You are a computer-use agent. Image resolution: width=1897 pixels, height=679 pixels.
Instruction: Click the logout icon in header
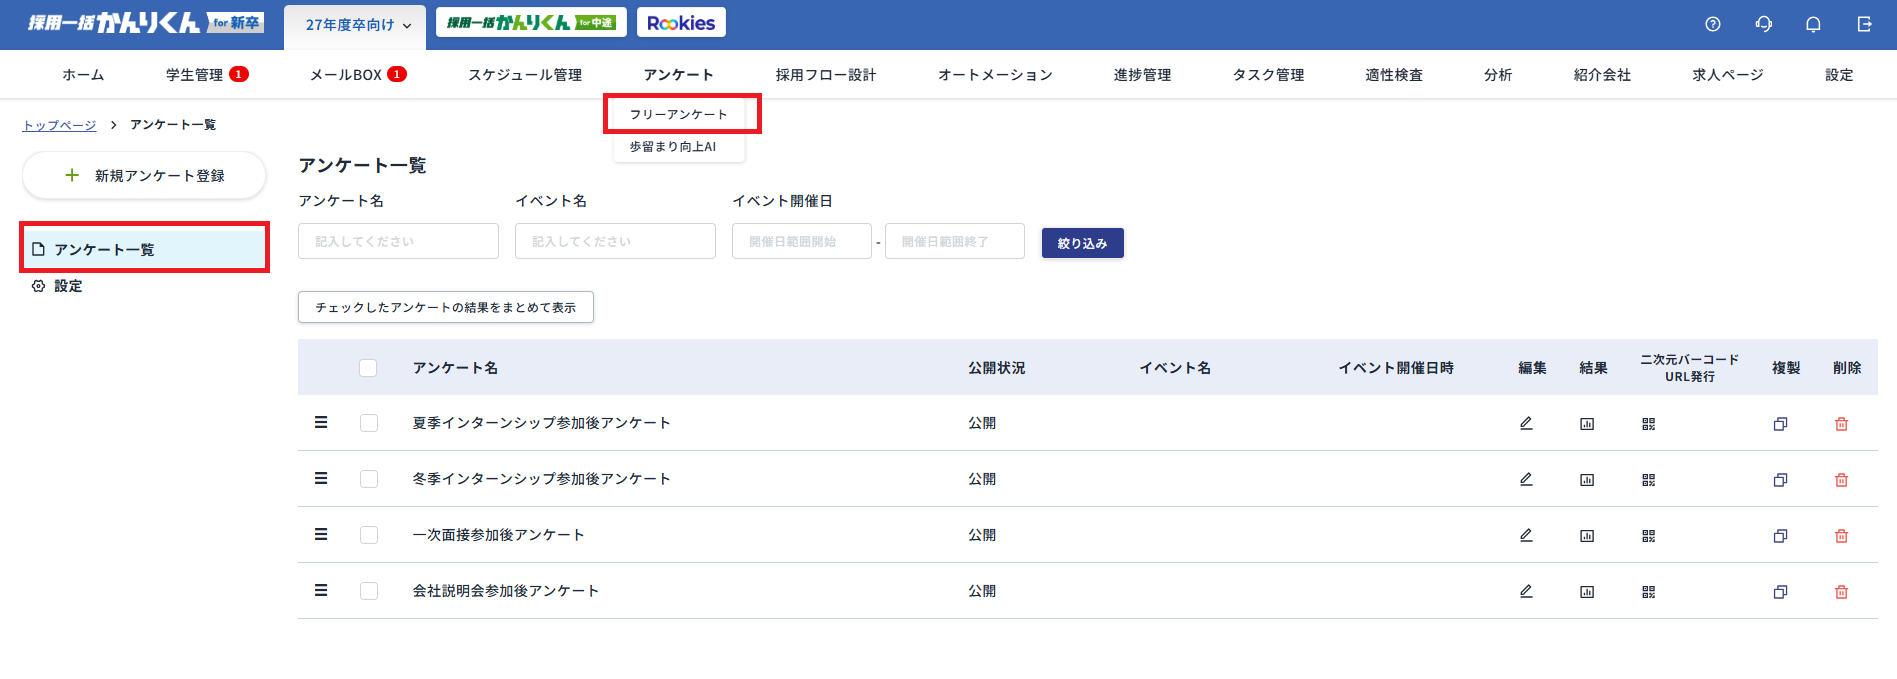tap(1864, 24)
